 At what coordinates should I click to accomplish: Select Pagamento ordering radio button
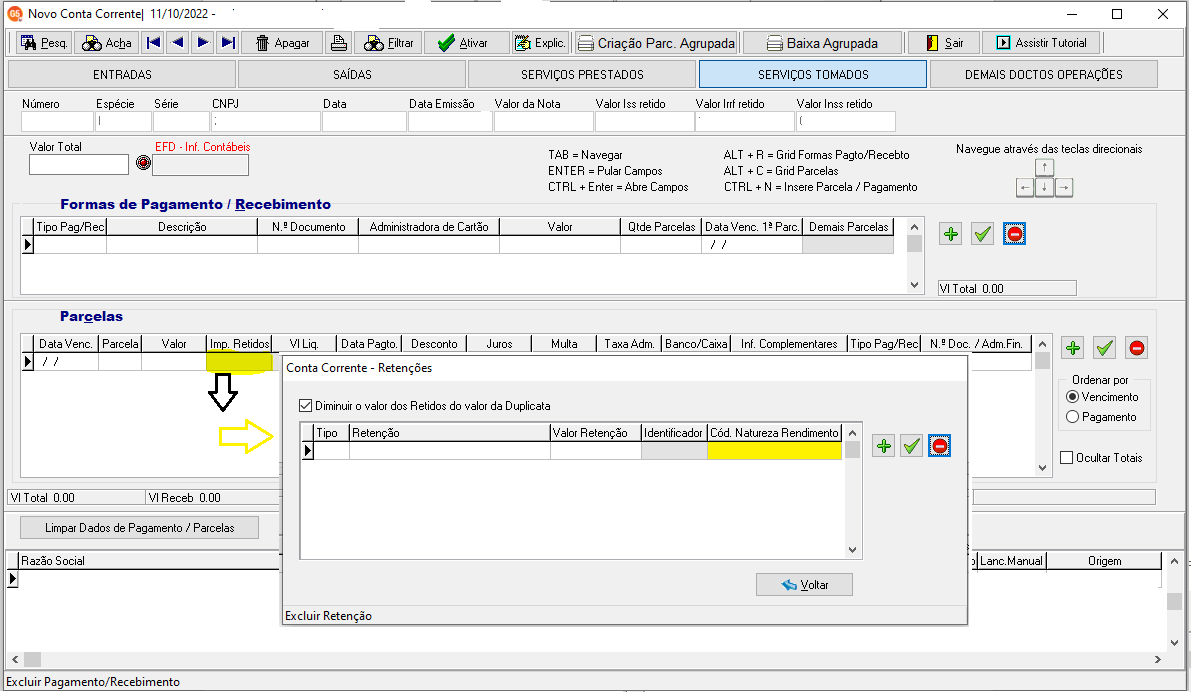coord(1073,417)
